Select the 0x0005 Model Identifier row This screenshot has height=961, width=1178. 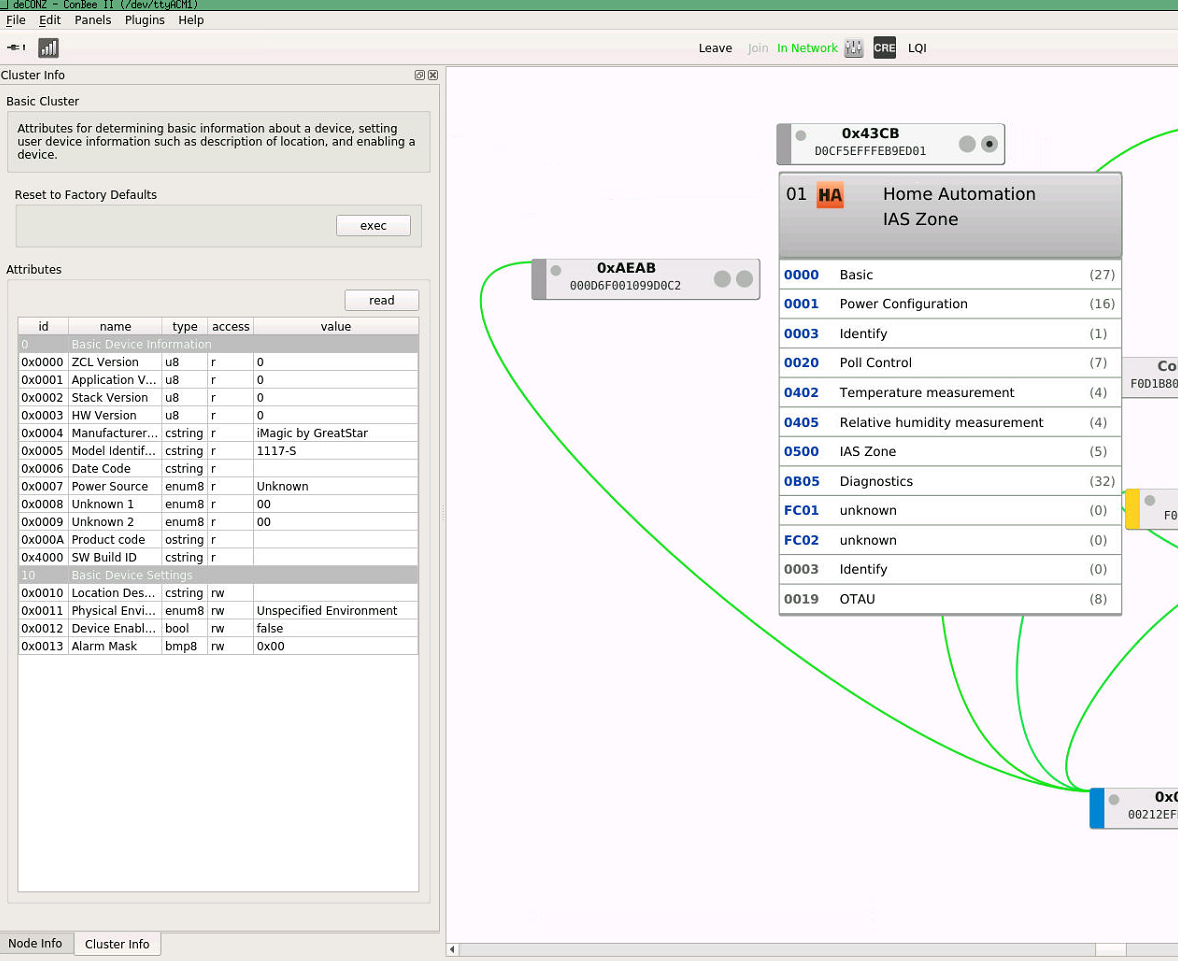[219, 451]
